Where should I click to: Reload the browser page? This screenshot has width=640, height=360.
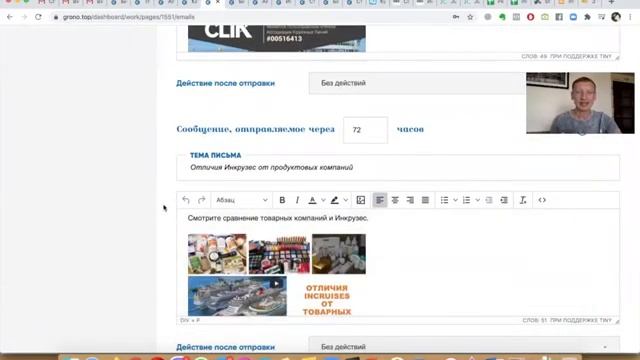click(x=38, y=17)
